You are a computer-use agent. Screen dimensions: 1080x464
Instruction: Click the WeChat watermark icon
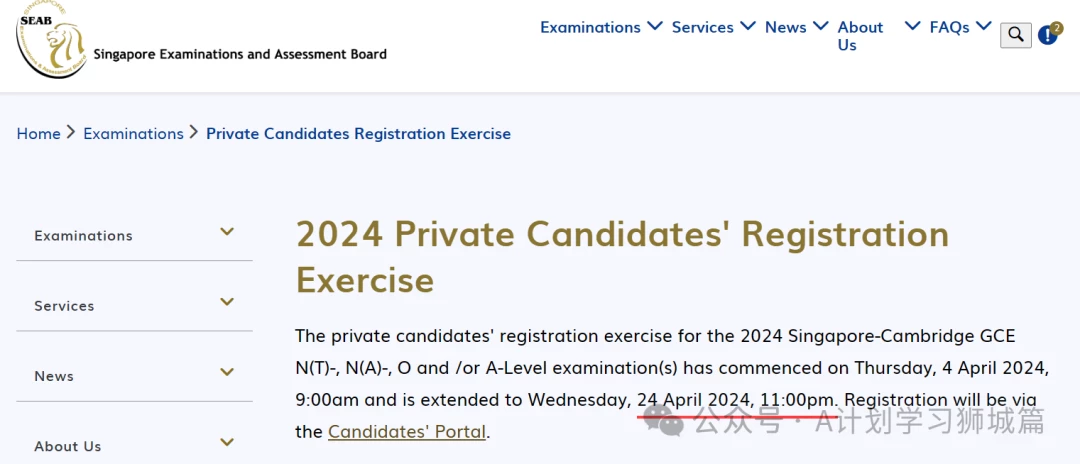[664, 421]
